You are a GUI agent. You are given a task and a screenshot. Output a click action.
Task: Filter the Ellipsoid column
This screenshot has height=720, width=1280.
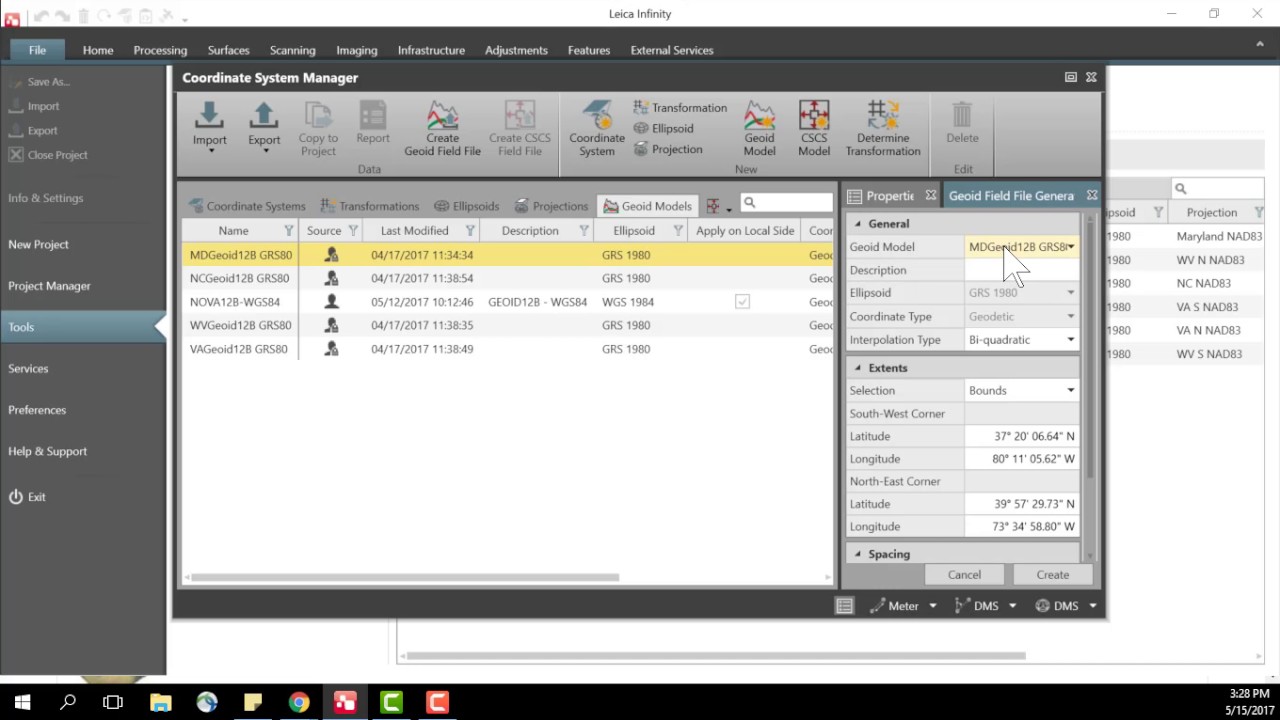tap(678, 231)
